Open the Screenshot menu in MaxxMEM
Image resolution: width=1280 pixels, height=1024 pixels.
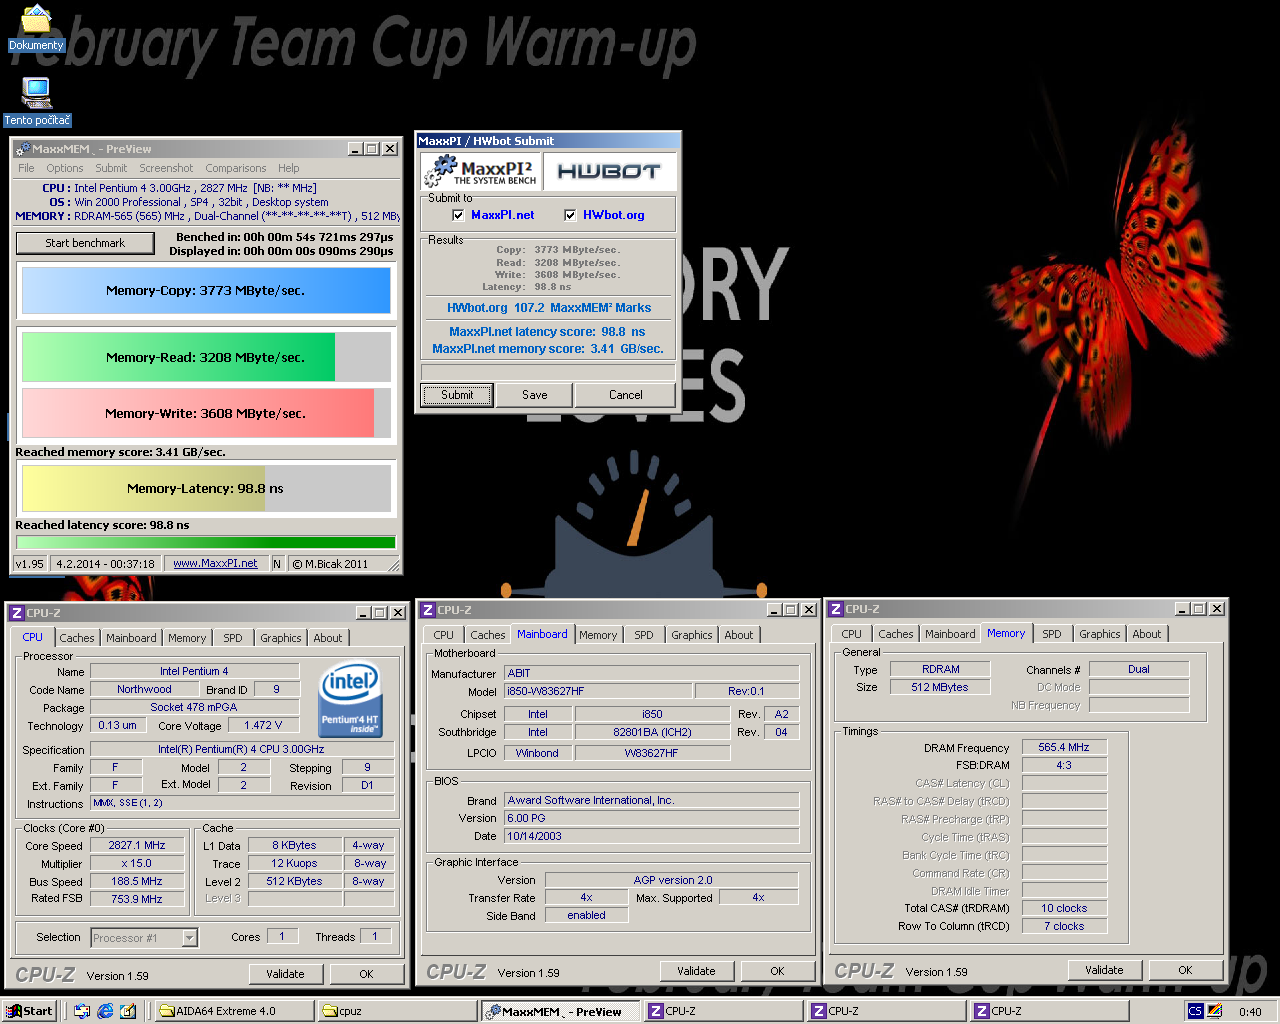click(x=166, y=168)
